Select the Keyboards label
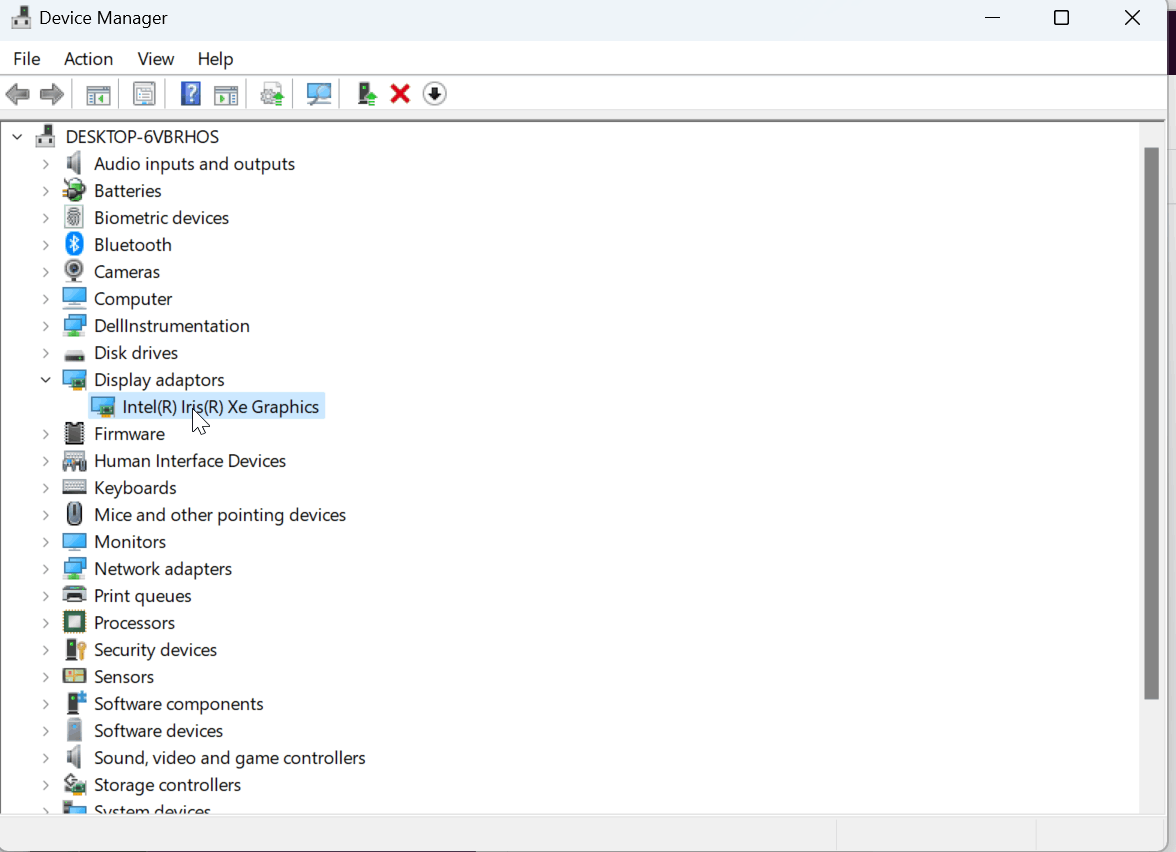The height and width of the screenshot is (852, 1176). [135, 488]
